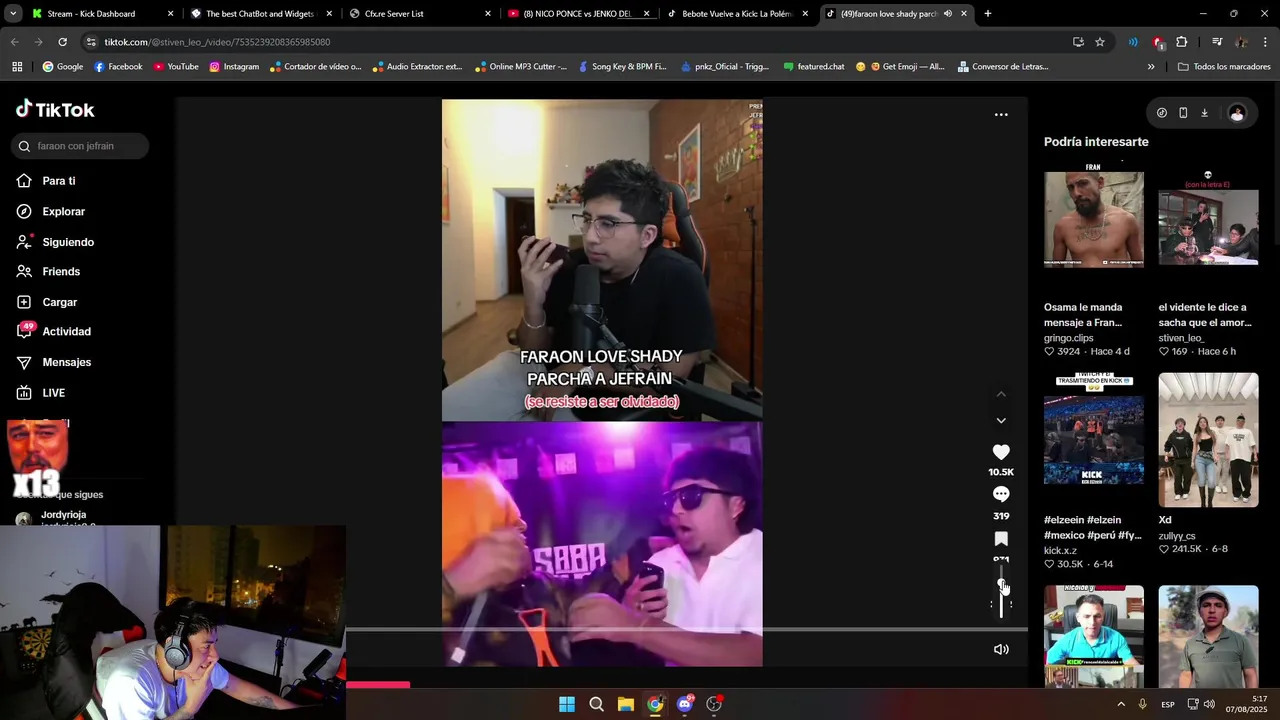Viewport: 1280px width, 720px height.
Task: Switch to NICO PONCE vs JENKO tab
Action: click(x=577, y=14)
